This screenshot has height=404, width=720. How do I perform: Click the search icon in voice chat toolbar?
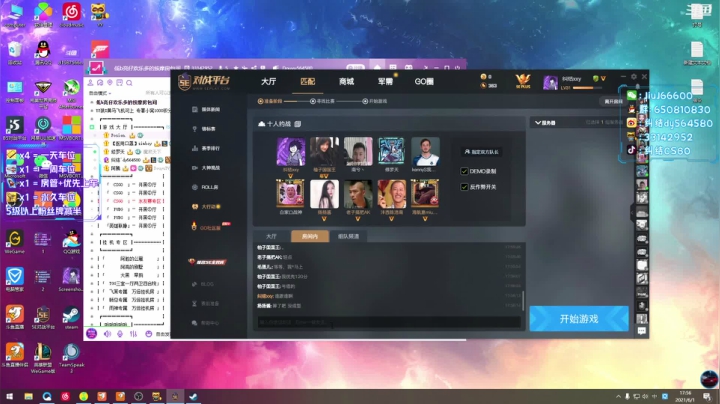(x=129, y=83)
